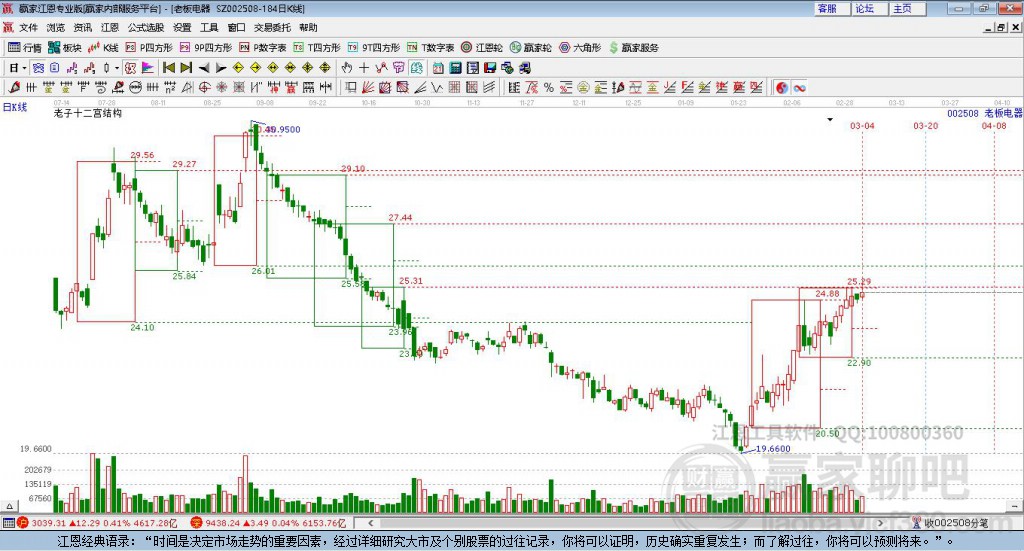The height and width of the screenshot is (551, 1024).
Task: Open the 资讯 menu
Action: click(82, 27)
